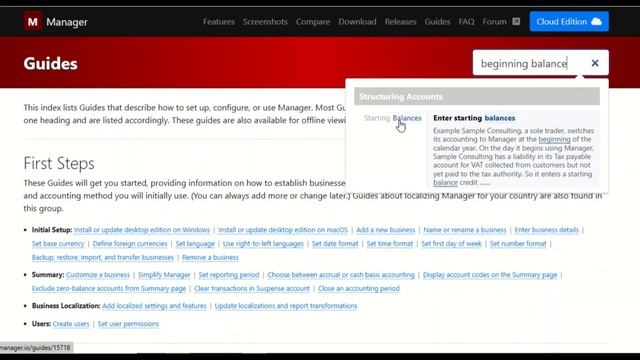The height and width of the screenshot is (360, 640).
Task: Open the 'Set language' guide
Action: coord(195,244)
